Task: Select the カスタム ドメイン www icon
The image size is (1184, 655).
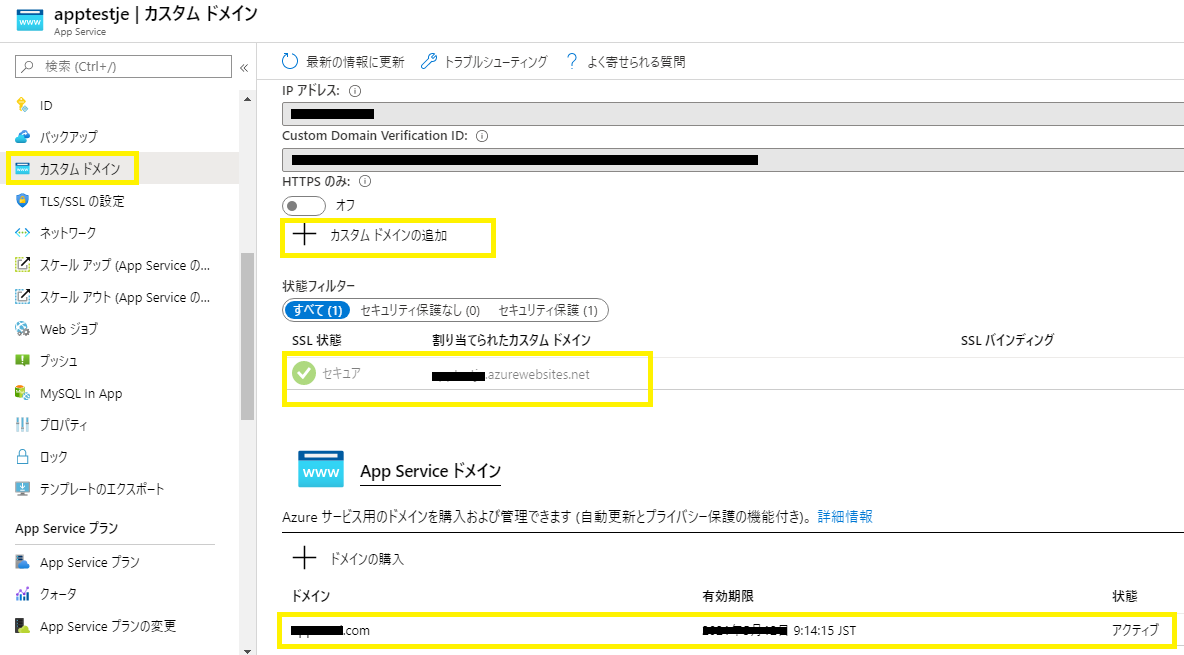Action: click(23, 168)
